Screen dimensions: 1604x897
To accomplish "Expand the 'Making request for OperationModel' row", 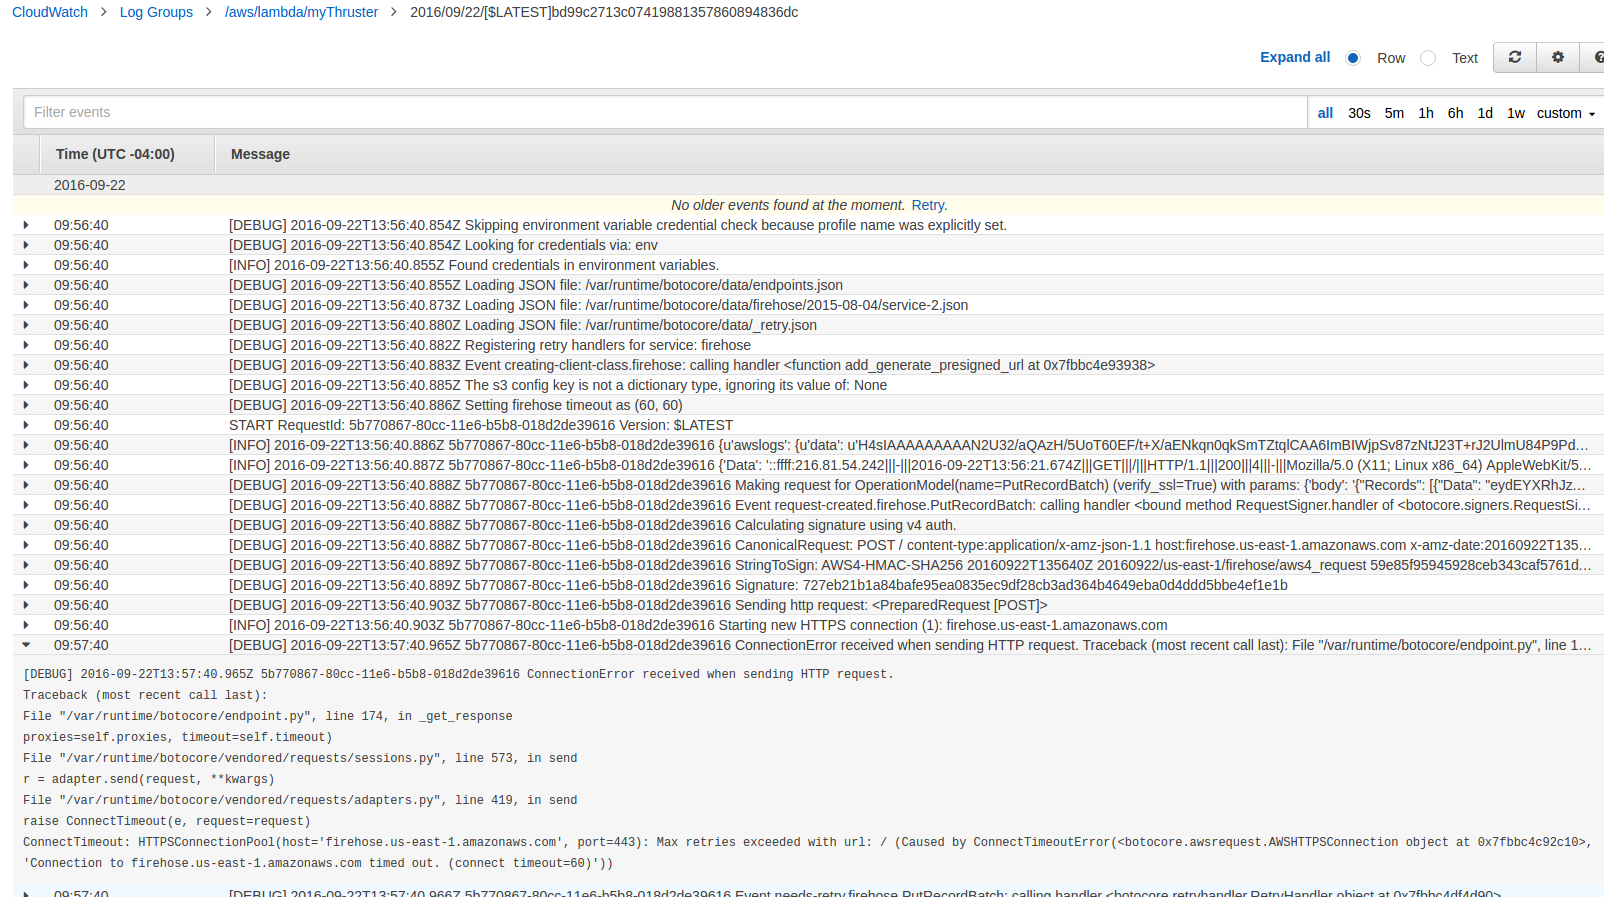I will point(26,485).
